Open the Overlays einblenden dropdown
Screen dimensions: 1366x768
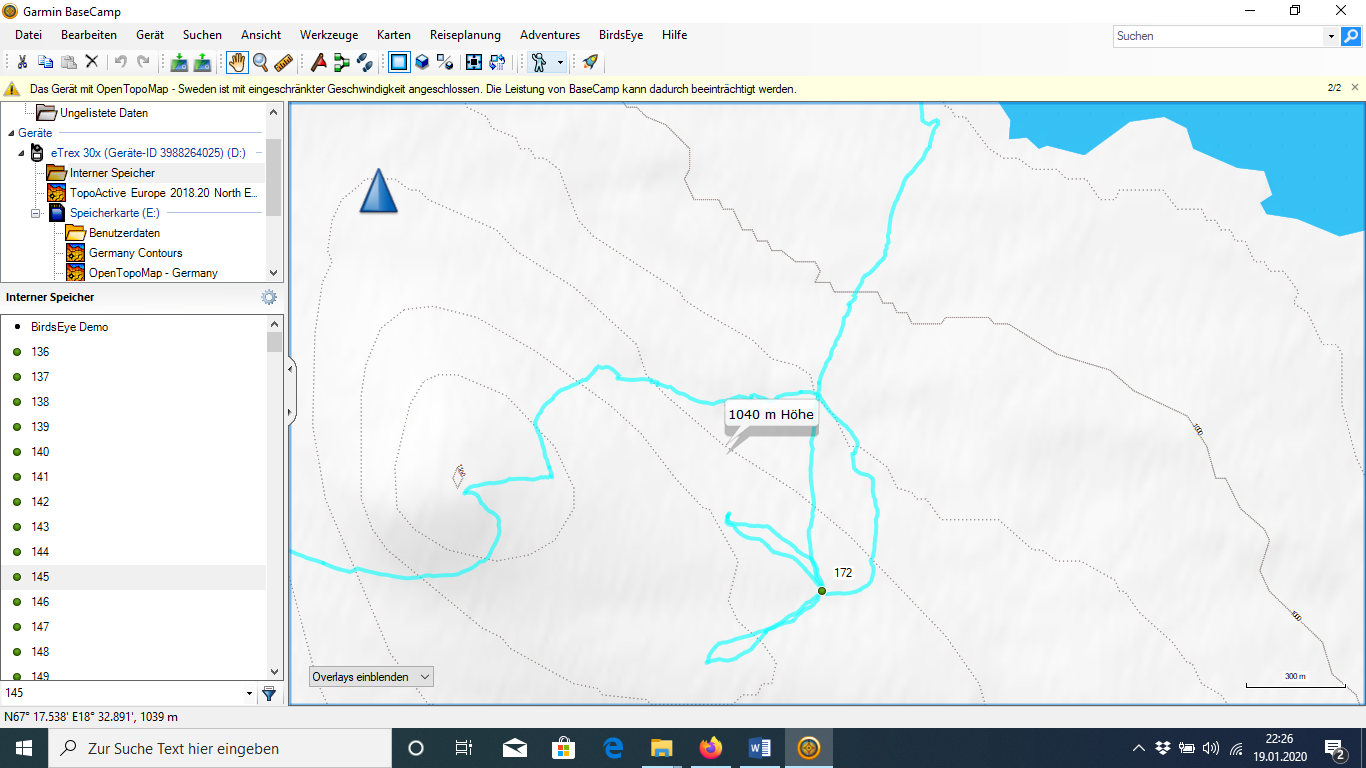tap(371, 677)
